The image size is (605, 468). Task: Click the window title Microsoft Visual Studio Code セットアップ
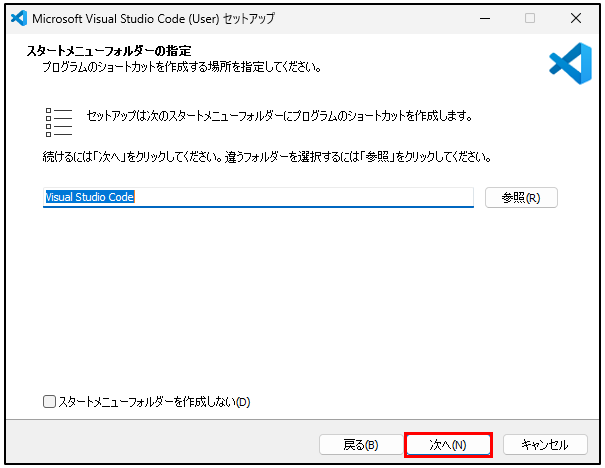[153, 18]
